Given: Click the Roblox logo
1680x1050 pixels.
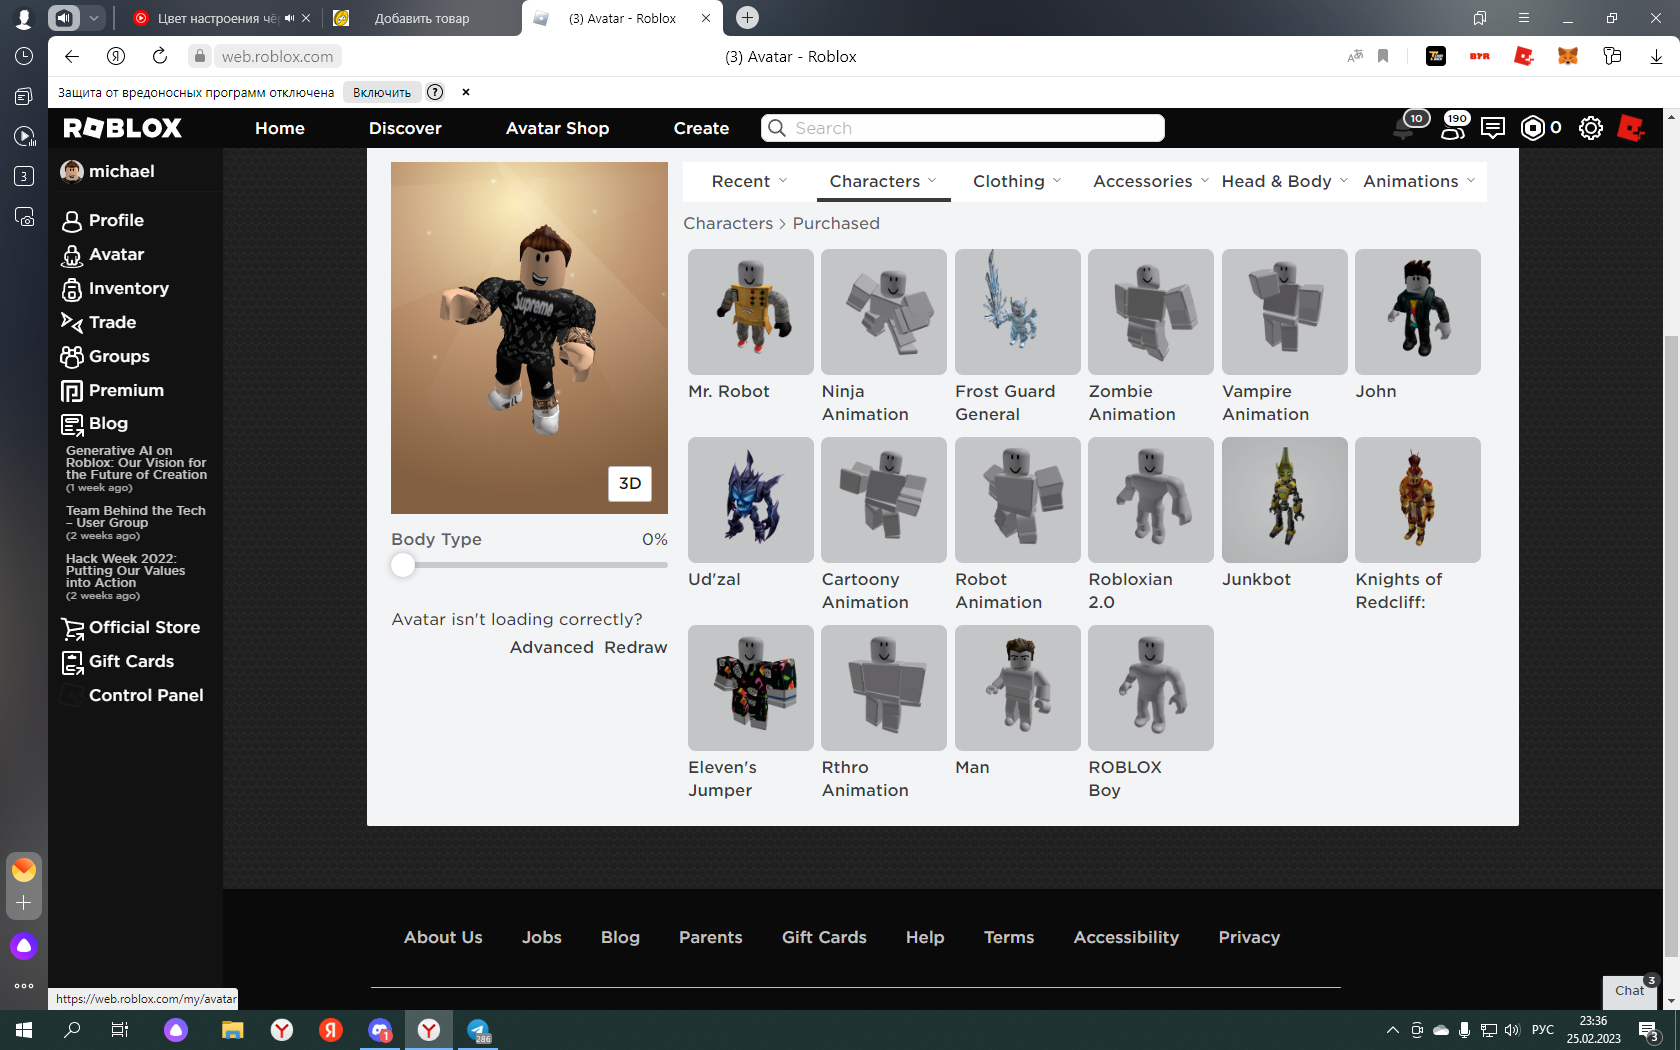Looking at the screenshot, I should point(123,128).
